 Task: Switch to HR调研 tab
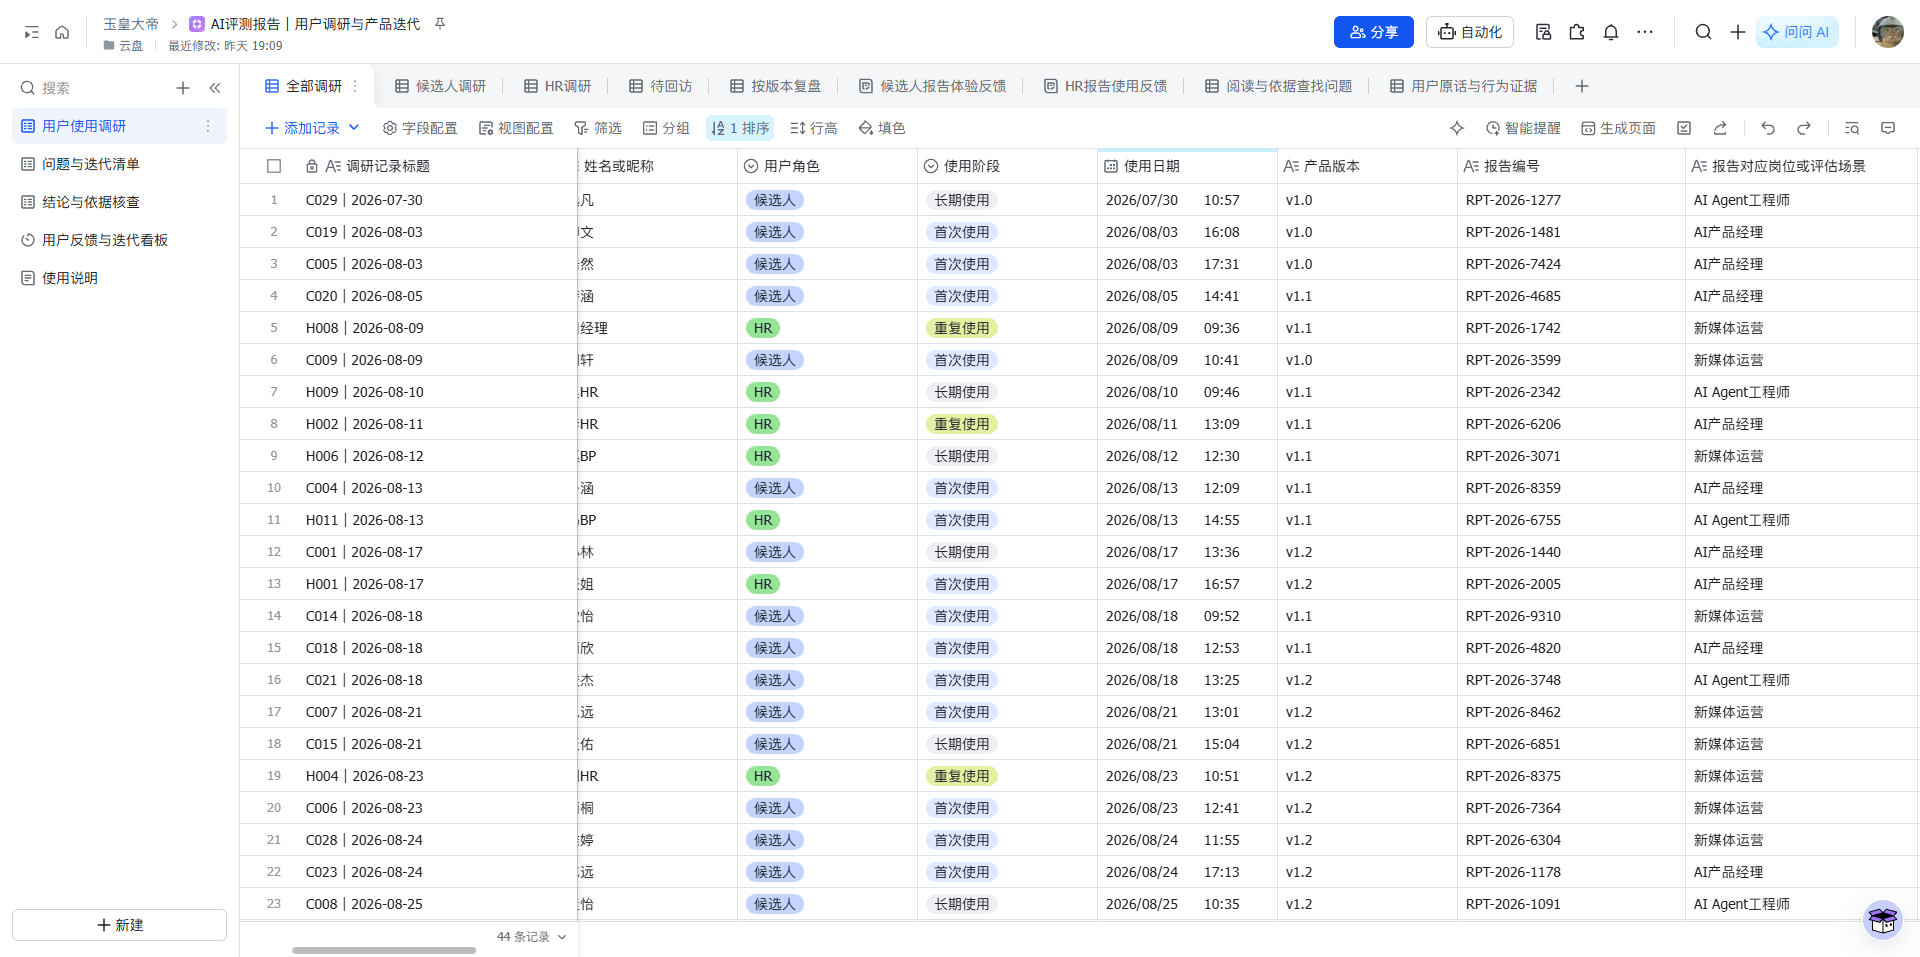(558, 86)
